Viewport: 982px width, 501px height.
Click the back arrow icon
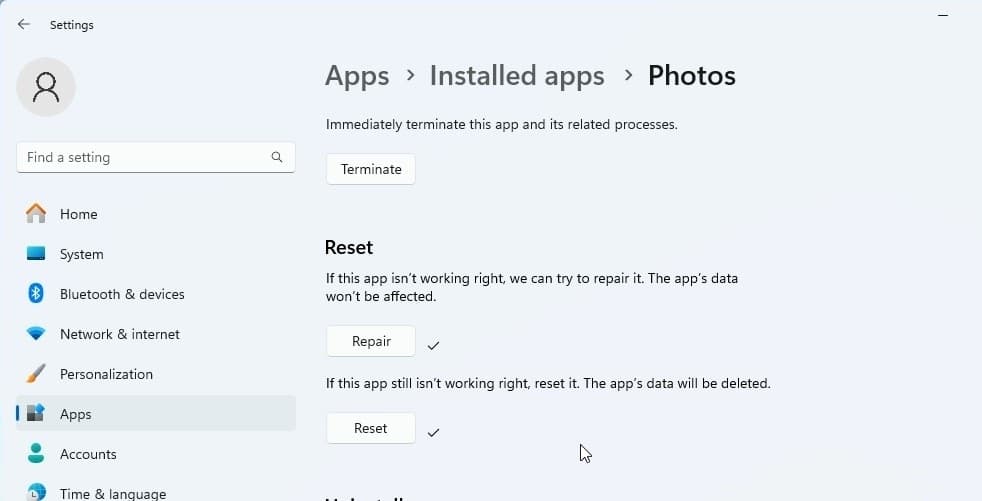click(x=24, y=24)
